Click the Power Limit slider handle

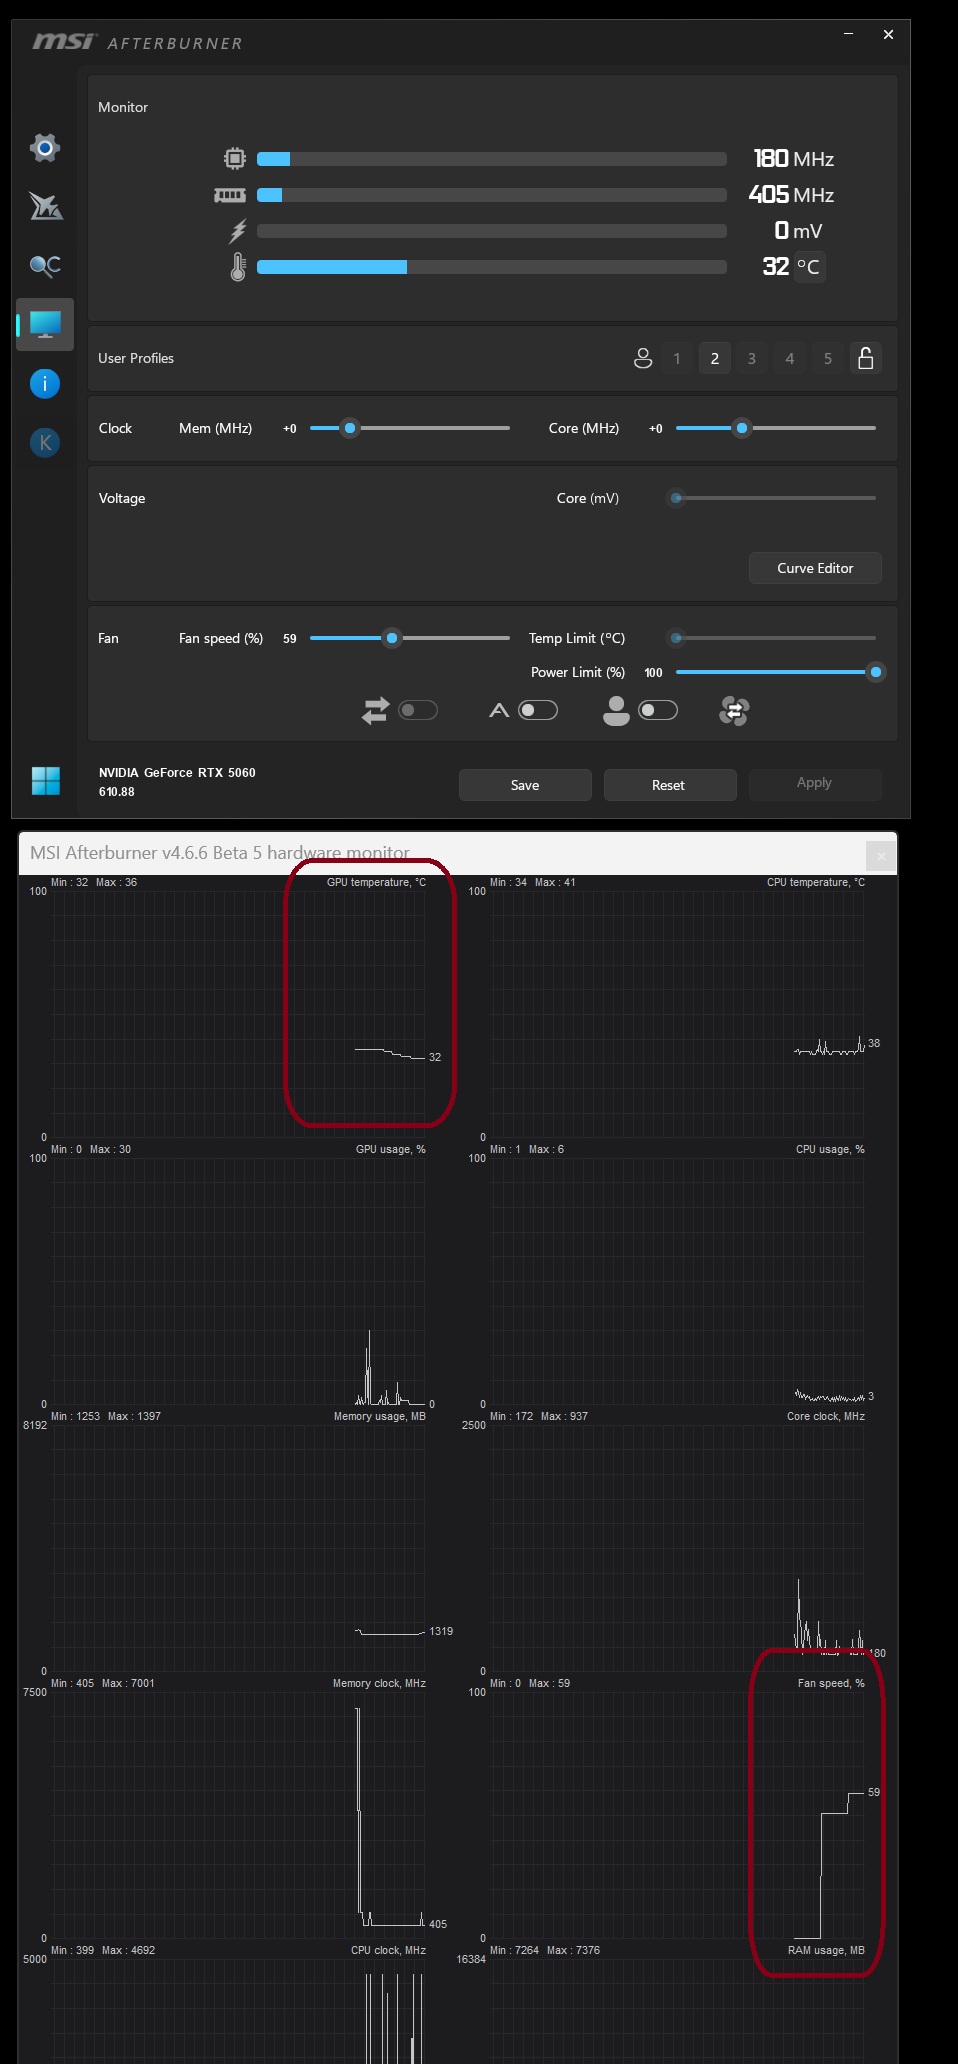tap(876, 672)
